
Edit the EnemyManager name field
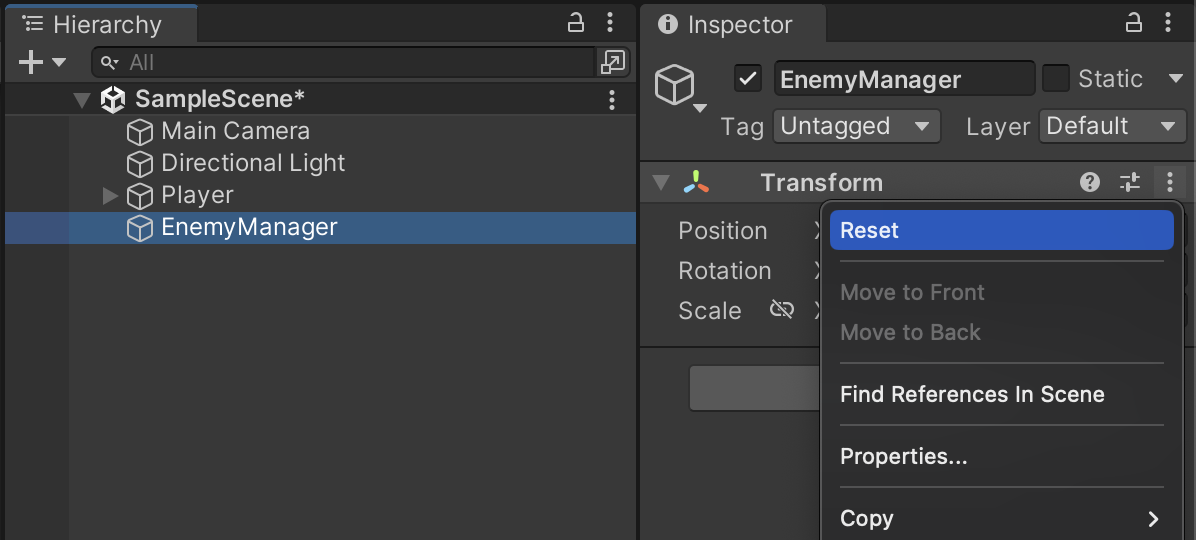coord(905,79)
